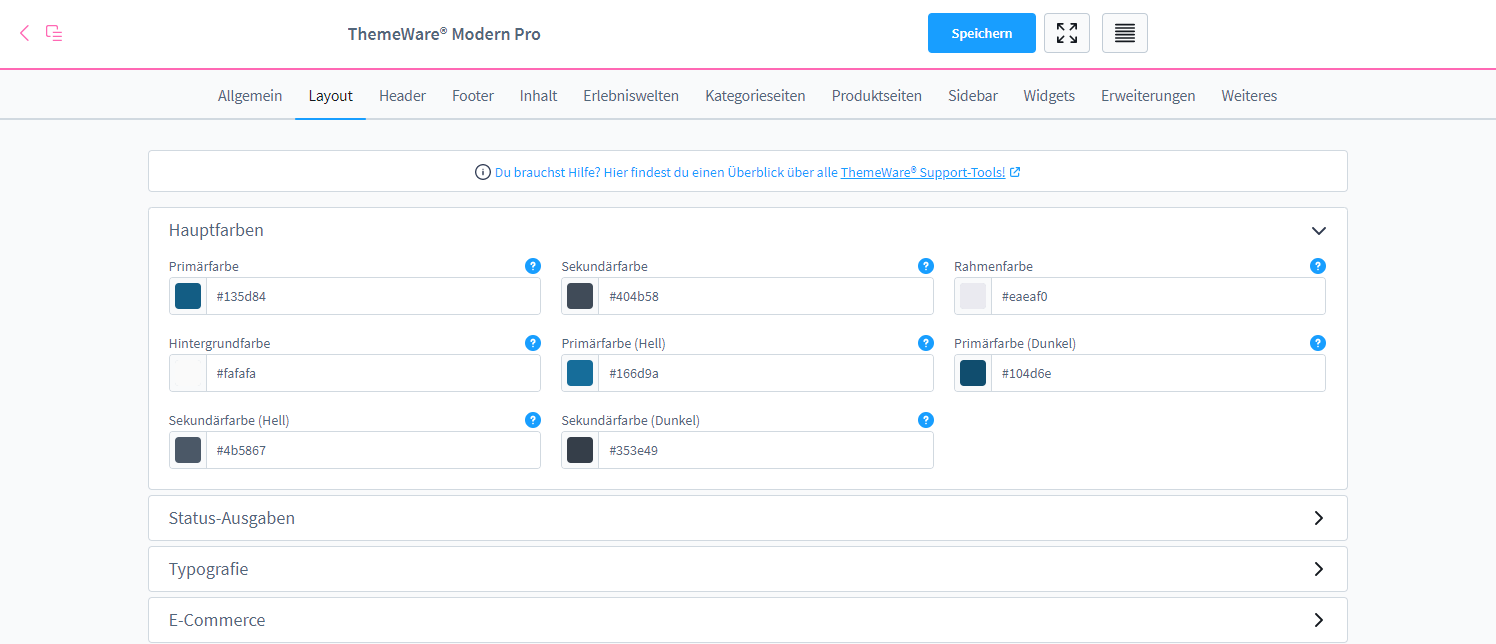Open the Produktseiten tab
This screenshot has height=644, width=1496.
click(877, 96)
